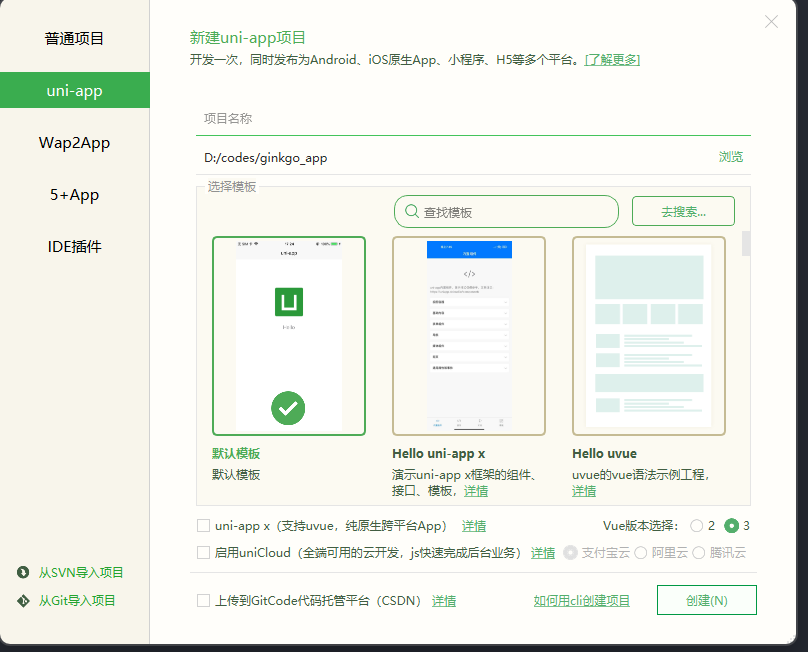Click 从Git导入项目 link
This screenshot has width=808, height=652.
(x=77, y=600)
